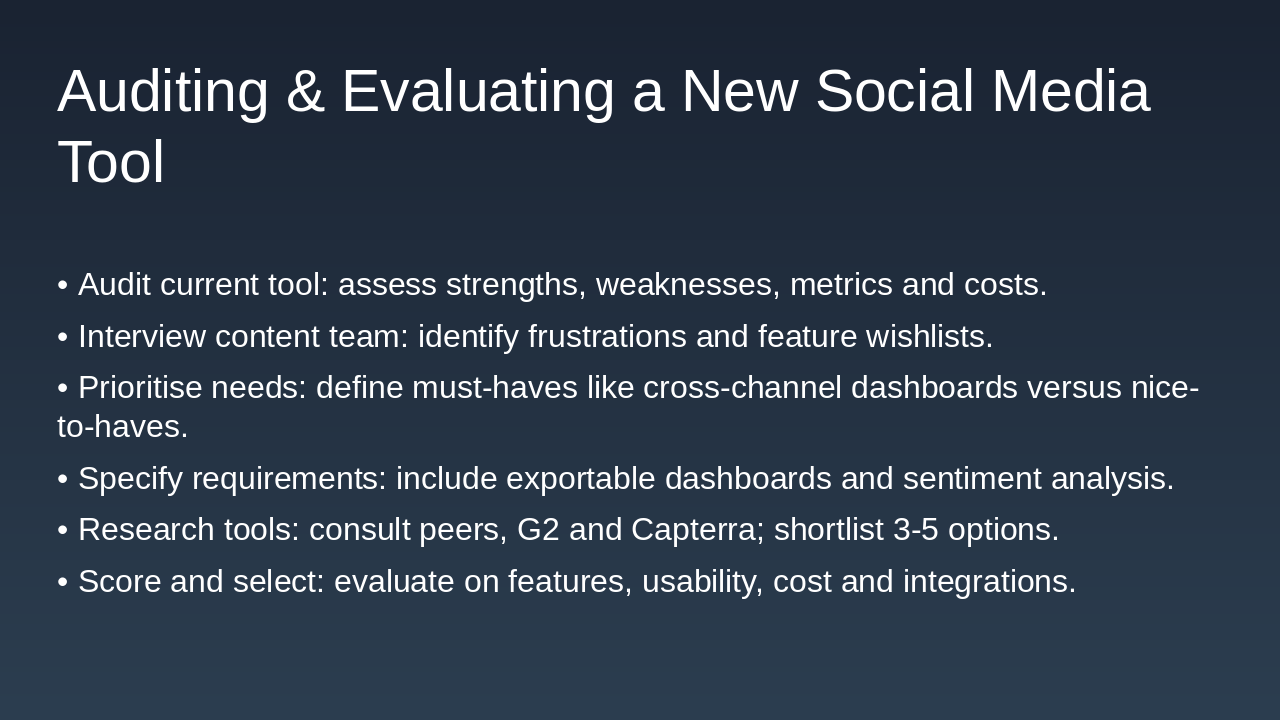Select the "Audit current tool" bullet line

[x=552, y=285]
